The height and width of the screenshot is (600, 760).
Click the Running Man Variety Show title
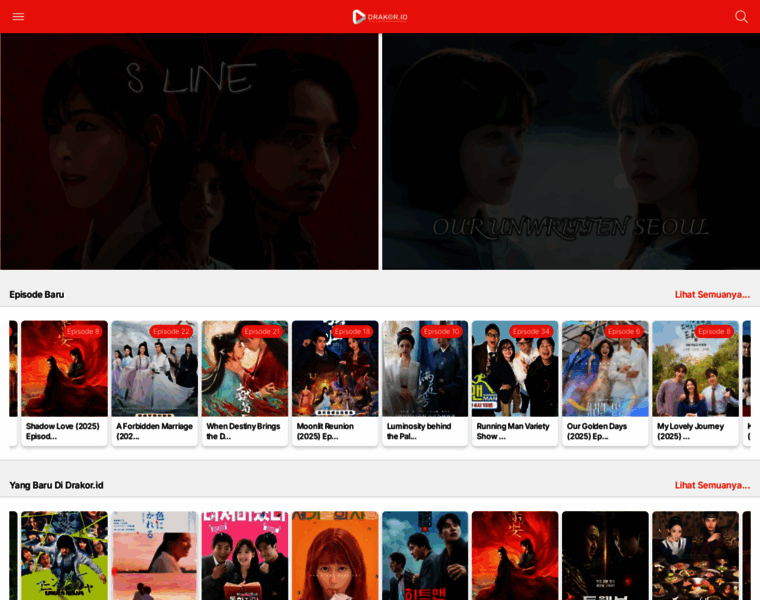coord(513,431)
